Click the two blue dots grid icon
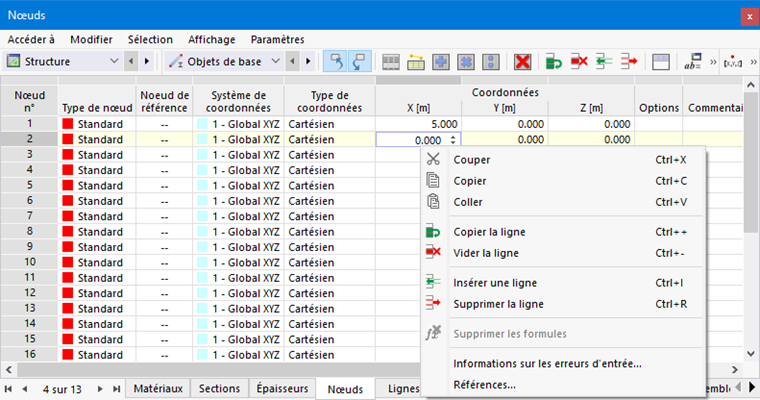The image size is (760, 400). point(491,62)
